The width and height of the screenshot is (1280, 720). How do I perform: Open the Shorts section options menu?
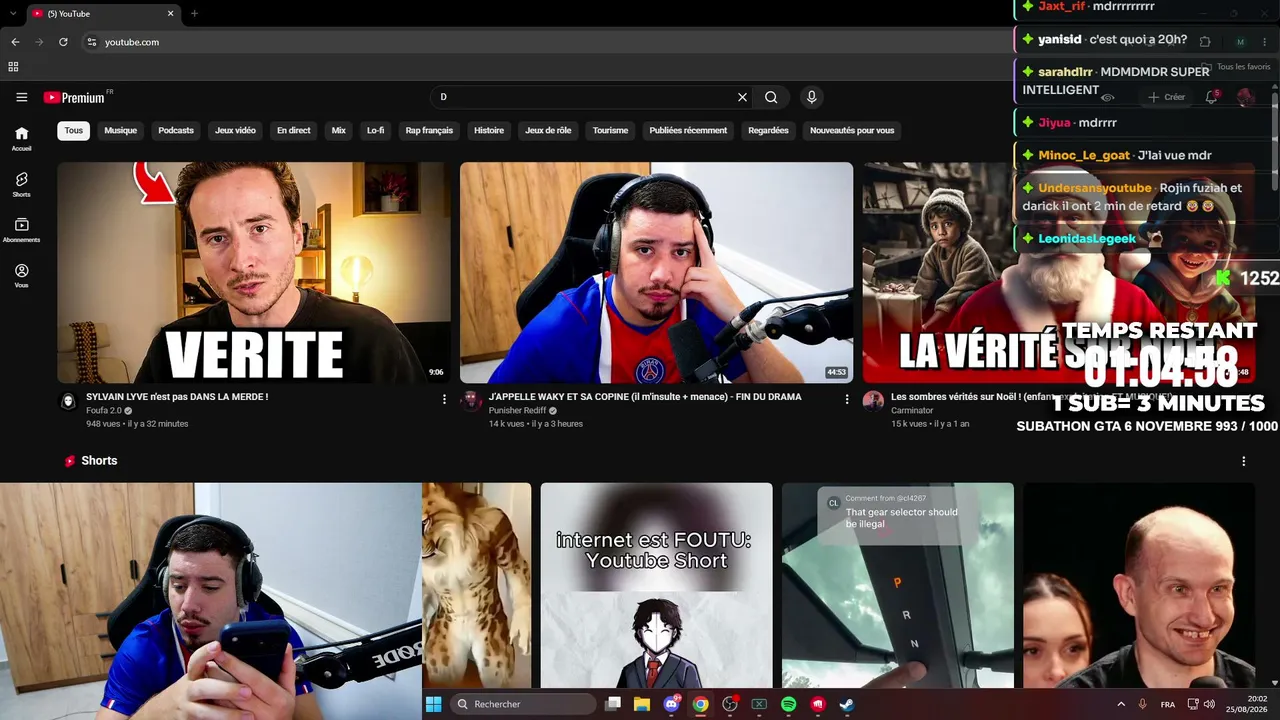(x=1244, y=461)
